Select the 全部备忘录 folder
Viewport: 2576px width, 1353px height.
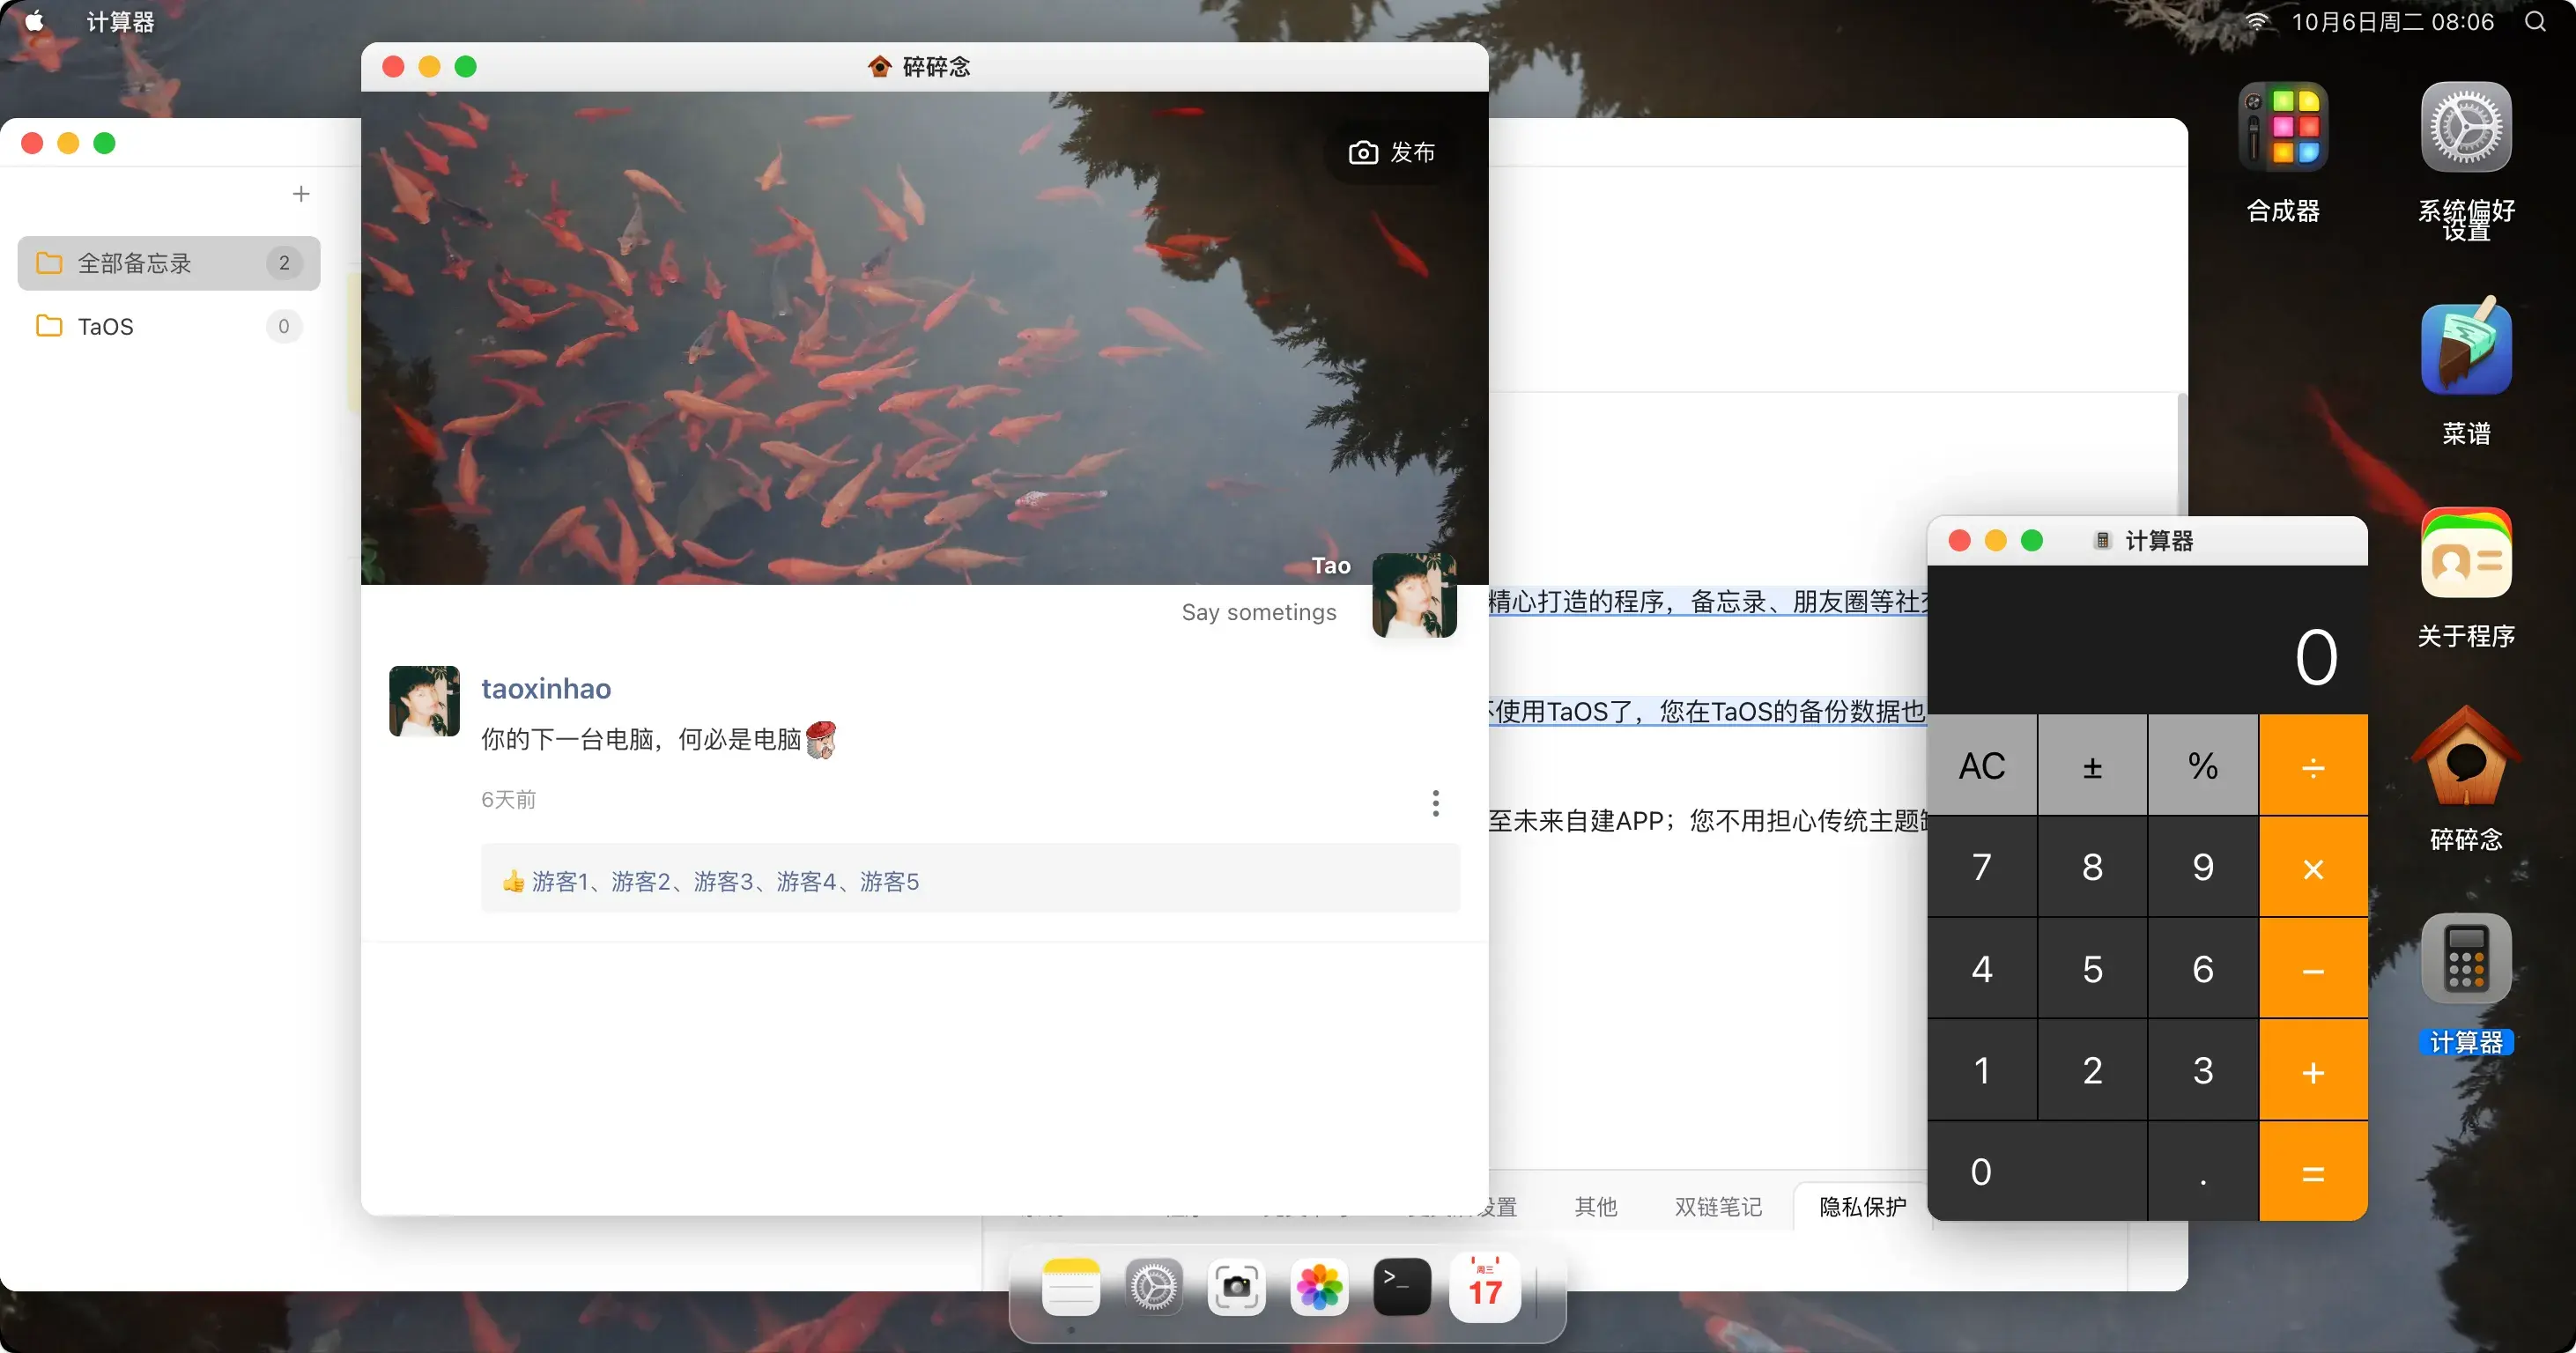169,263
